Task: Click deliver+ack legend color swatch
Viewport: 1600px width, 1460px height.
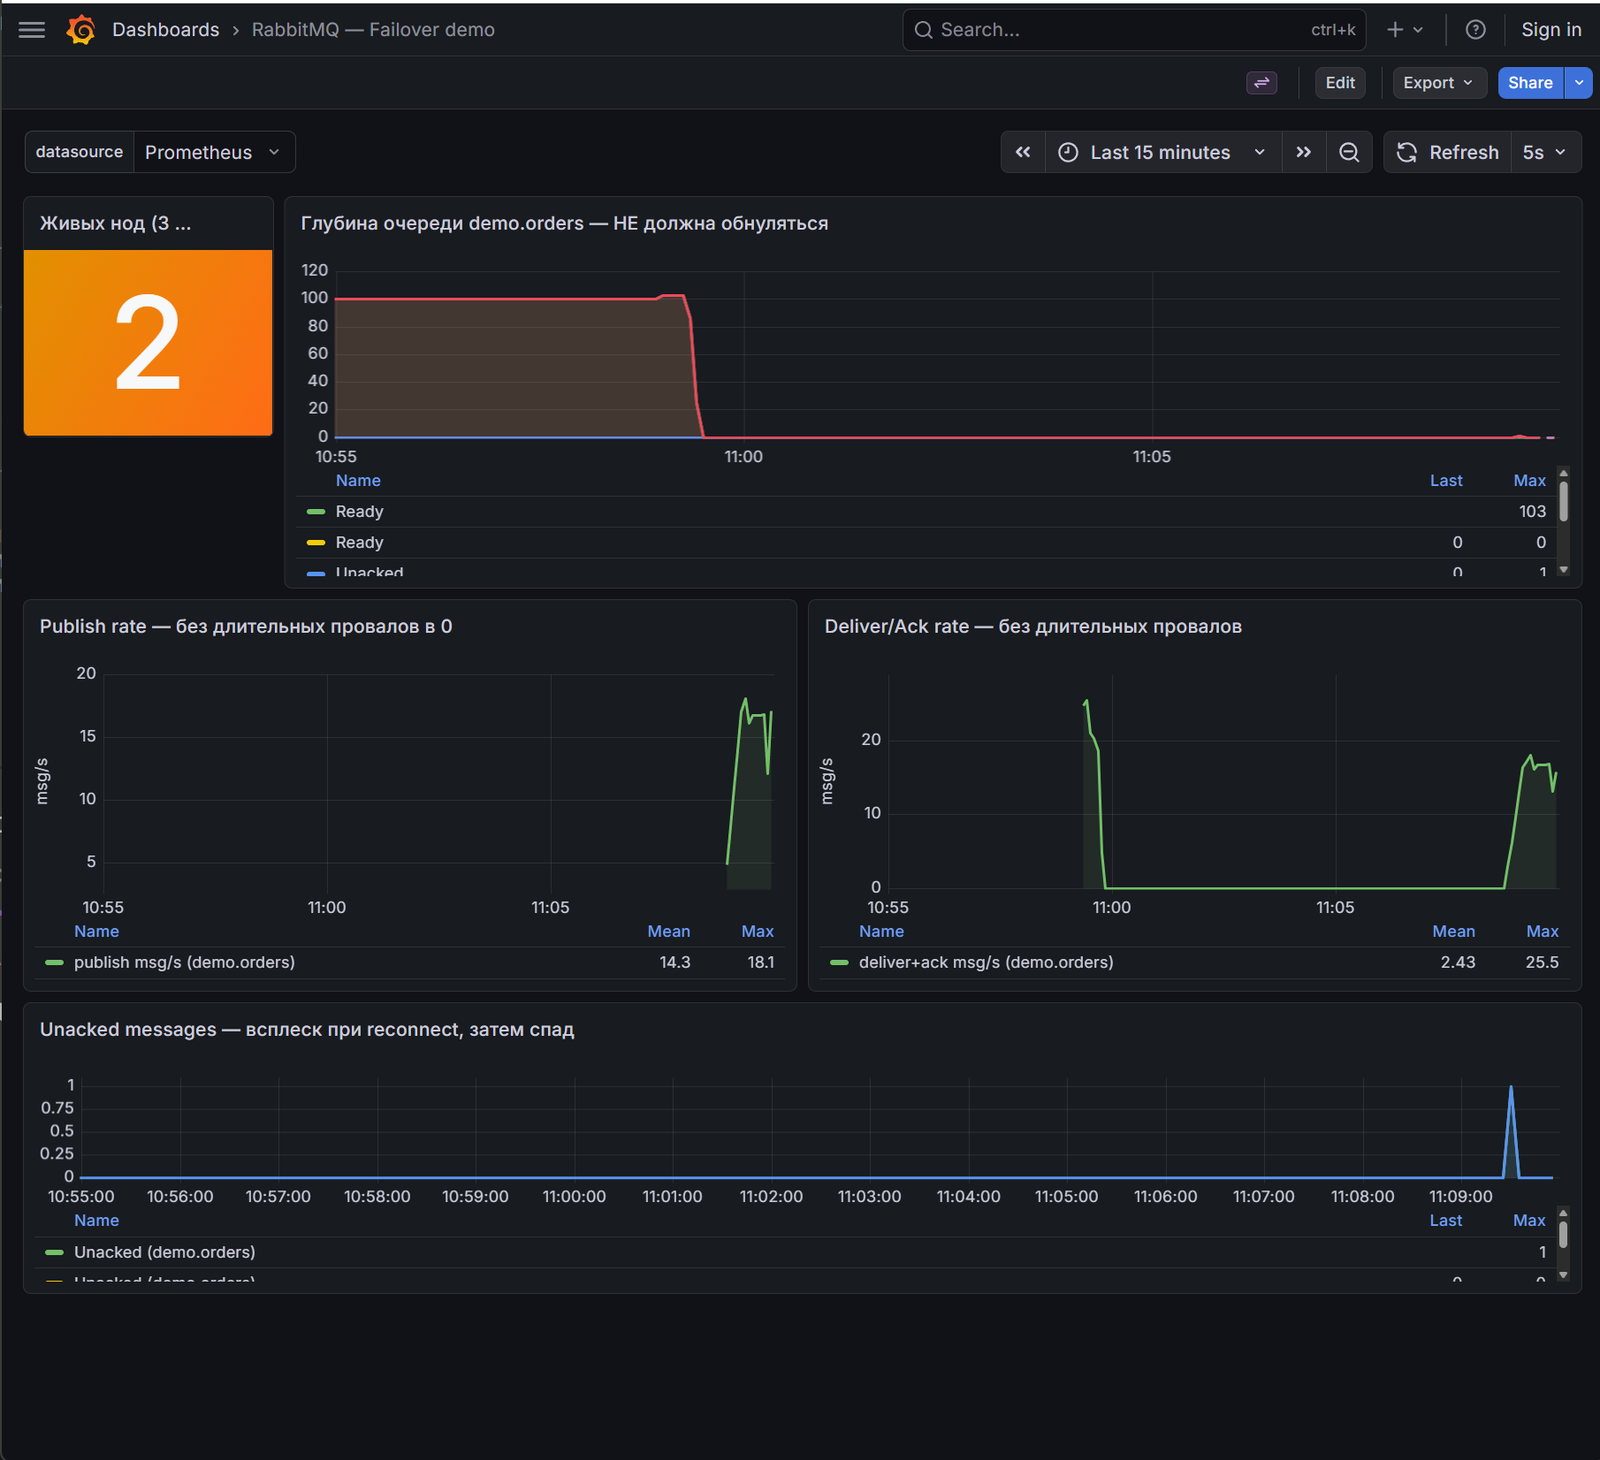Action: [839, 962]
